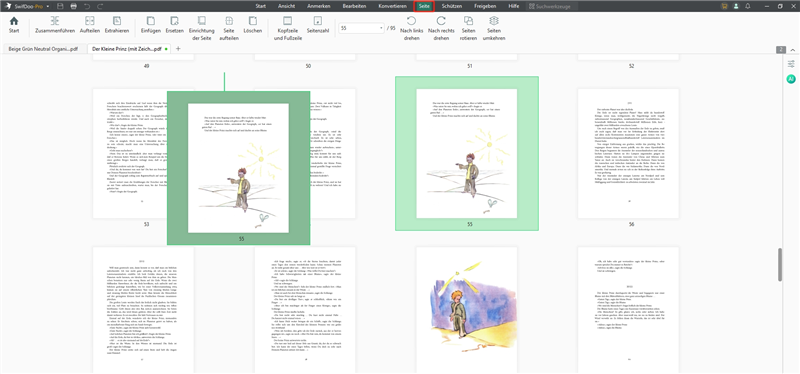Screen dimensions: 800x374
Task: Select page 56 thumbnail
Action: (628, 153)
